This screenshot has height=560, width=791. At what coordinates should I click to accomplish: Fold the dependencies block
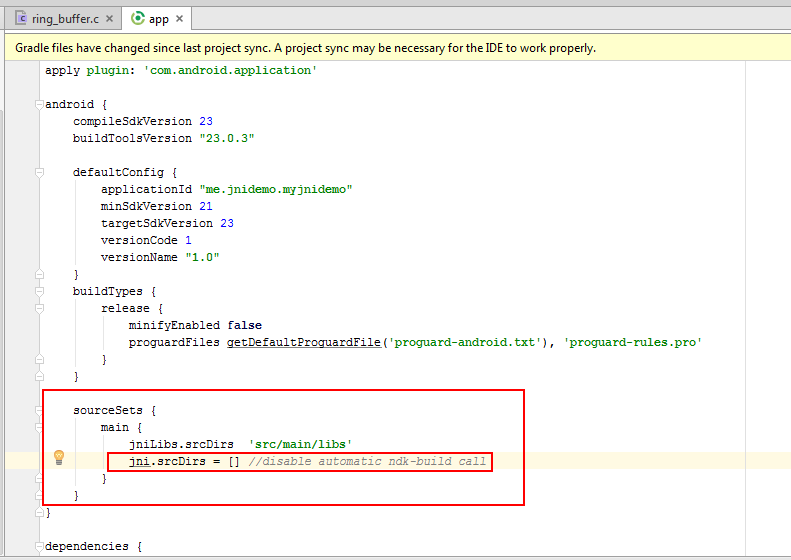click(39, 546)
